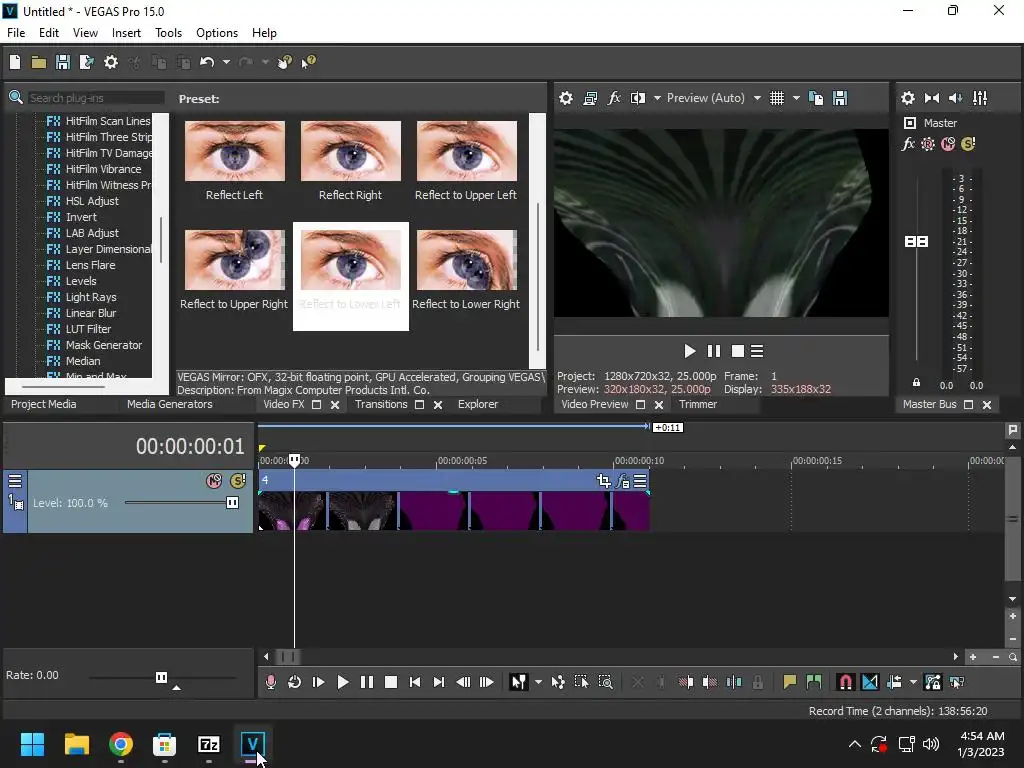Toggle Enable Snapping magnet icon
This screenshot has height=768, width=1024.
845,682
